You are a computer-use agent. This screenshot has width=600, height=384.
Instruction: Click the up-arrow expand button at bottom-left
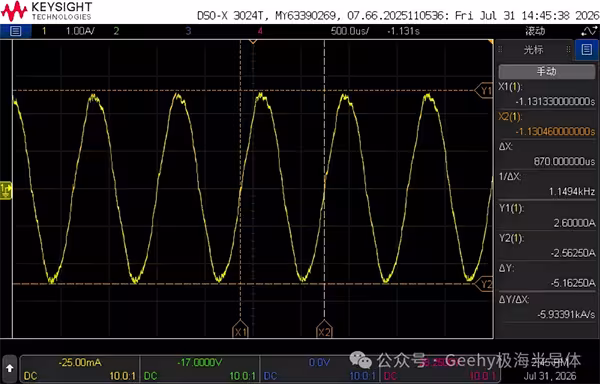tap(10, 368)
